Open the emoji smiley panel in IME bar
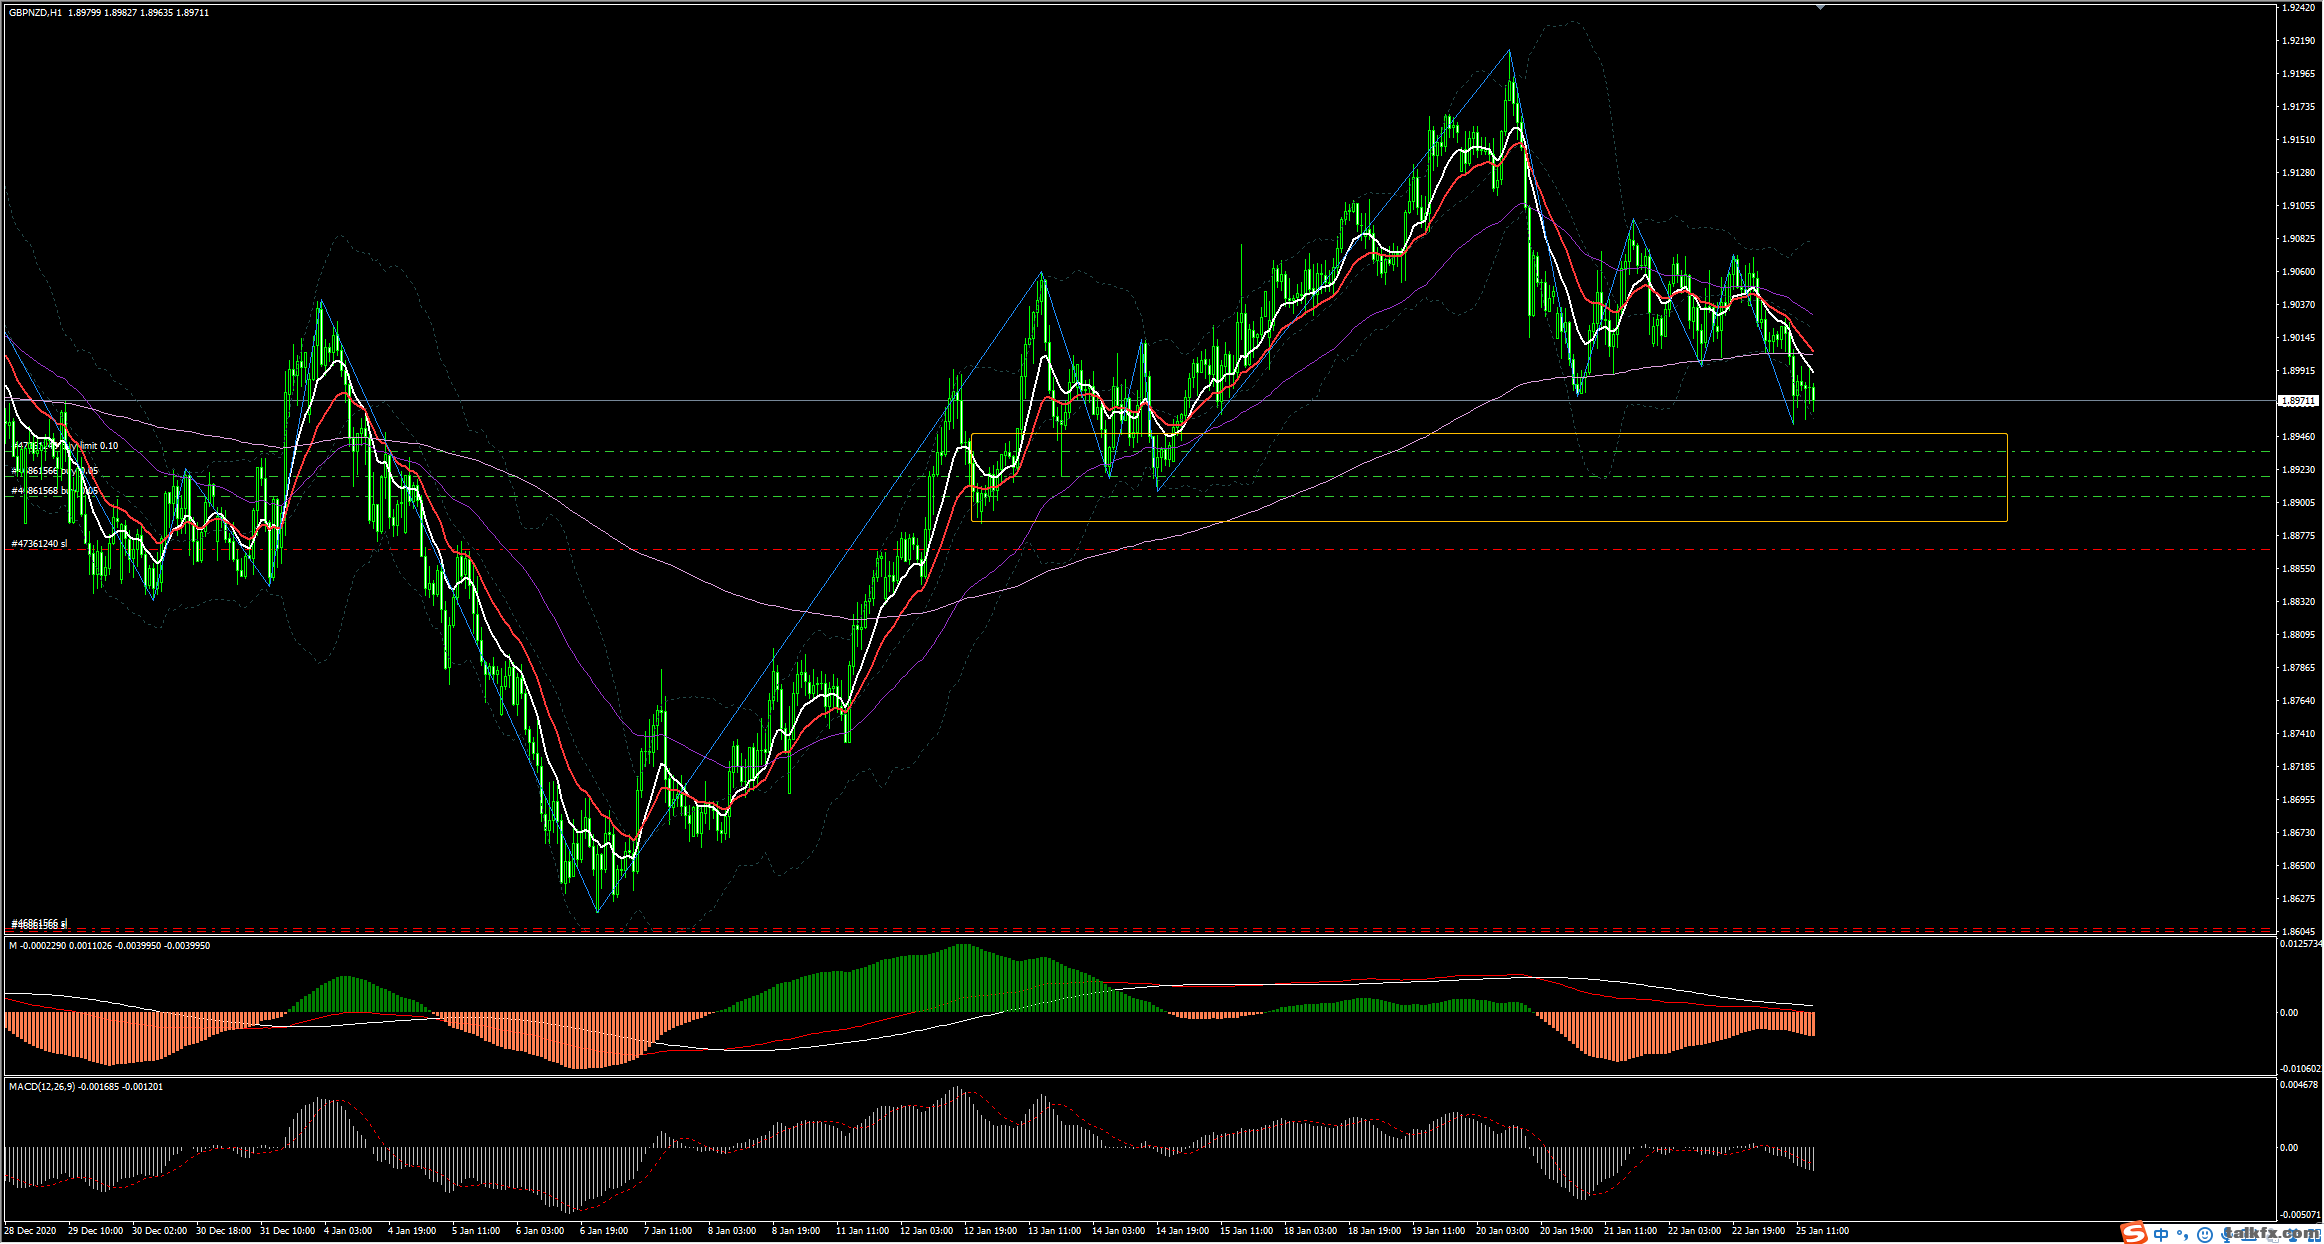The height and width of the screenshot is (1244, 2324). 2203,1235
